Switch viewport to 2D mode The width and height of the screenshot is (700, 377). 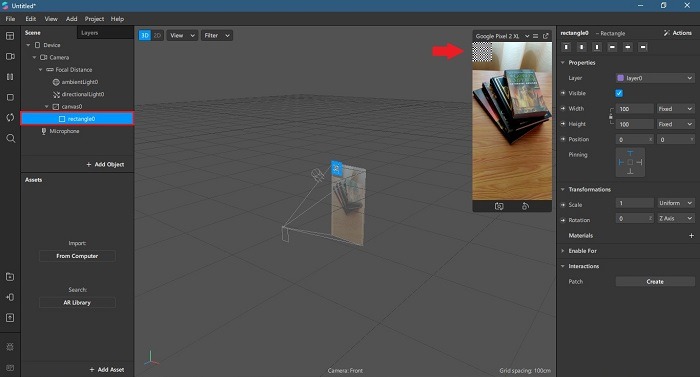157,35
